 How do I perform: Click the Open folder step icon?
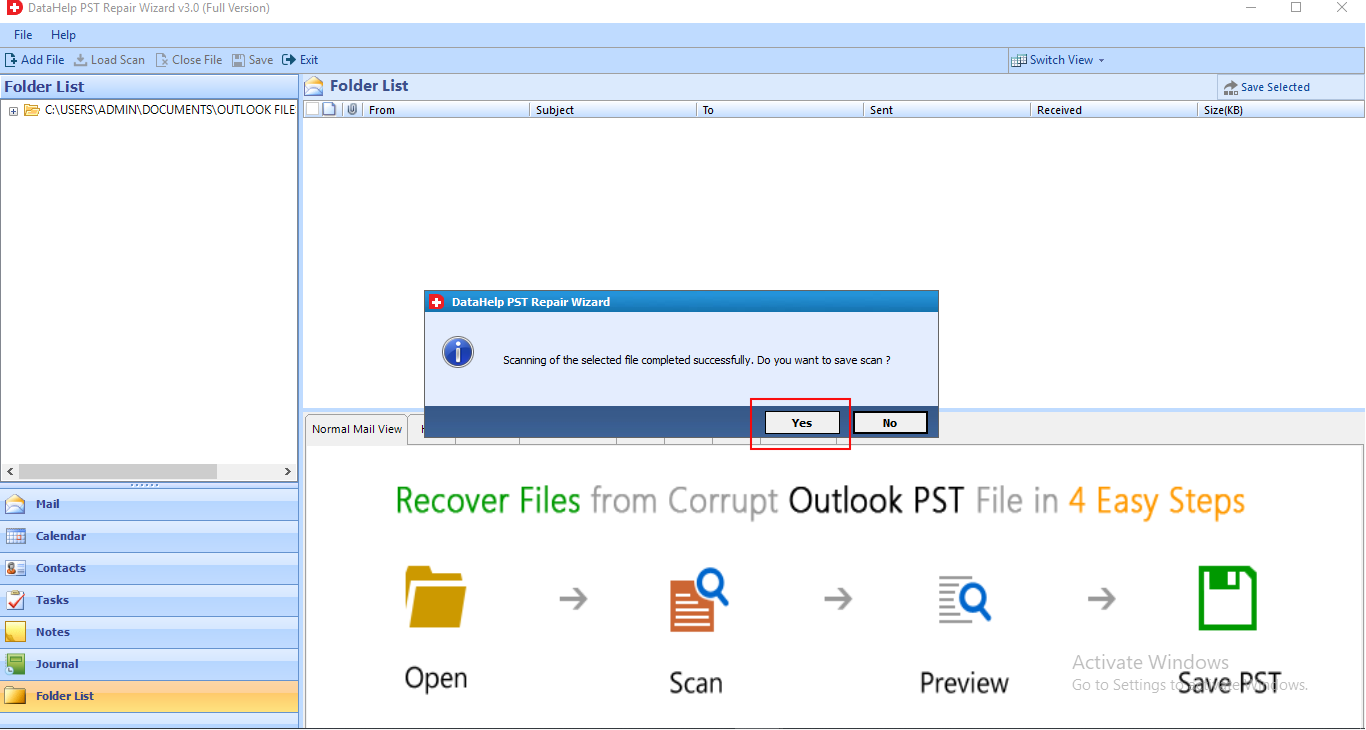435,597
